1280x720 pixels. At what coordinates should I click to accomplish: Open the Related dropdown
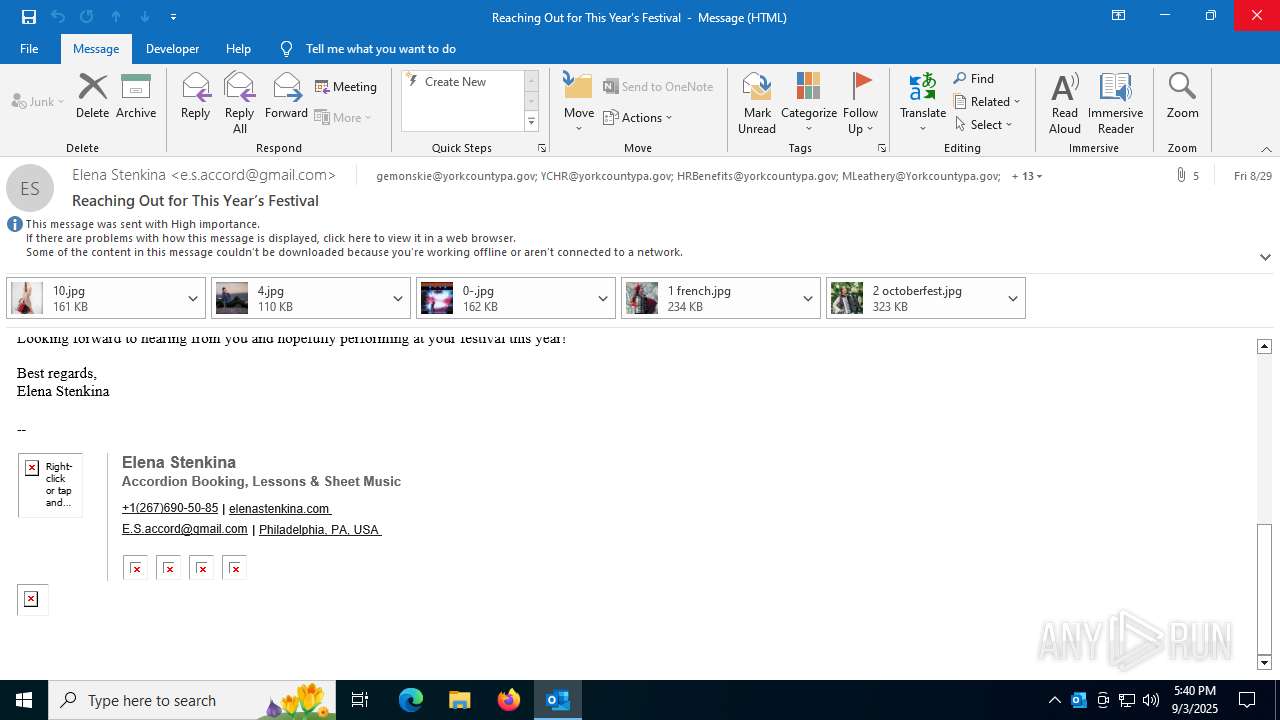pyautogui.click(x=987, y=102)
